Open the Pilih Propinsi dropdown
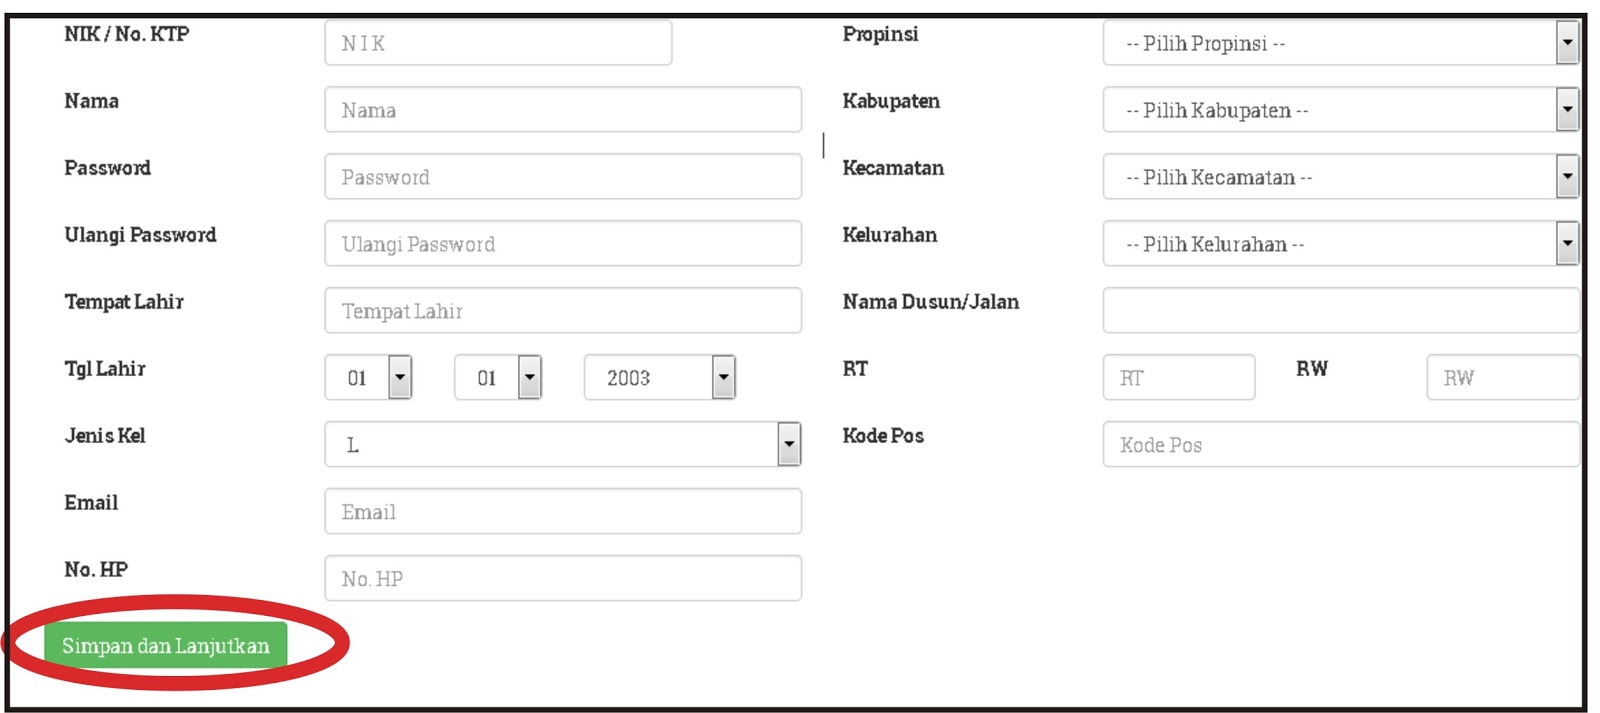Screen dimensions: 1600x713 click(x=1340, y=43)
